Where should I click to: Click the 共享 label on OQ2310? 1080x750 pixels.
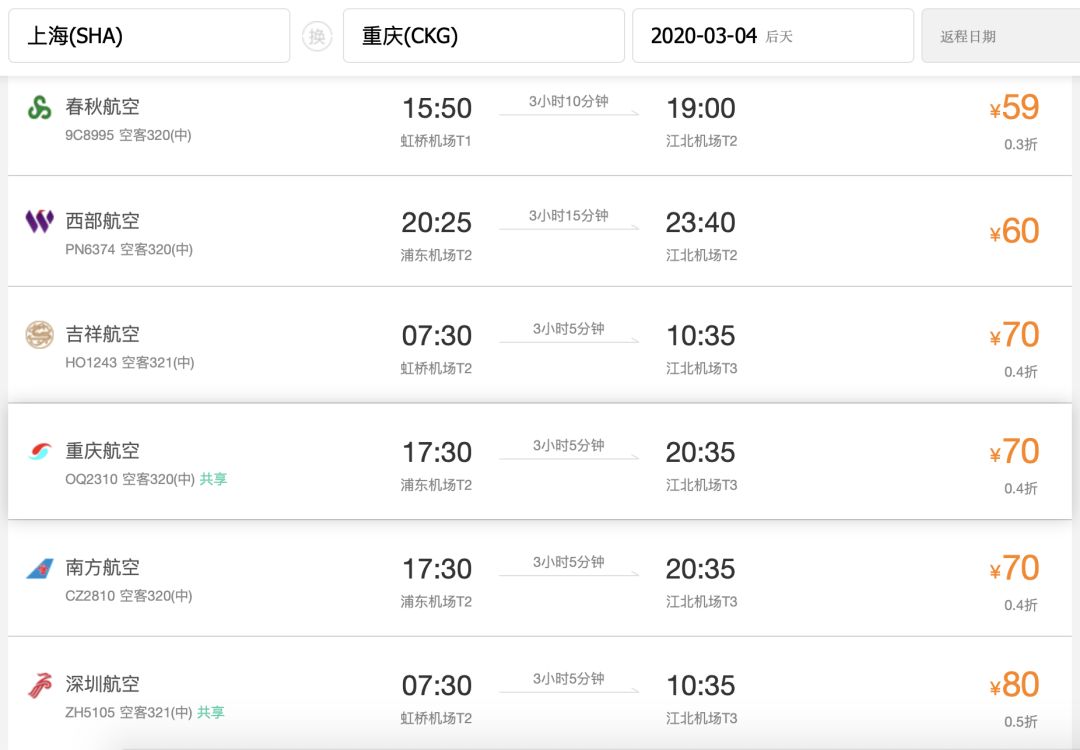[214, 479]
